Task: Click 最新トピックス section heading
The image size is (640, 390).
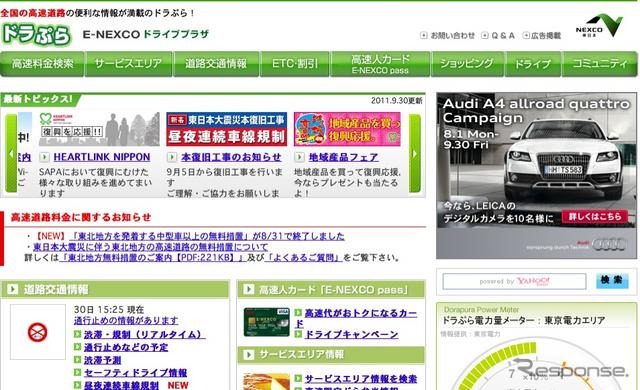Action: 38,99
